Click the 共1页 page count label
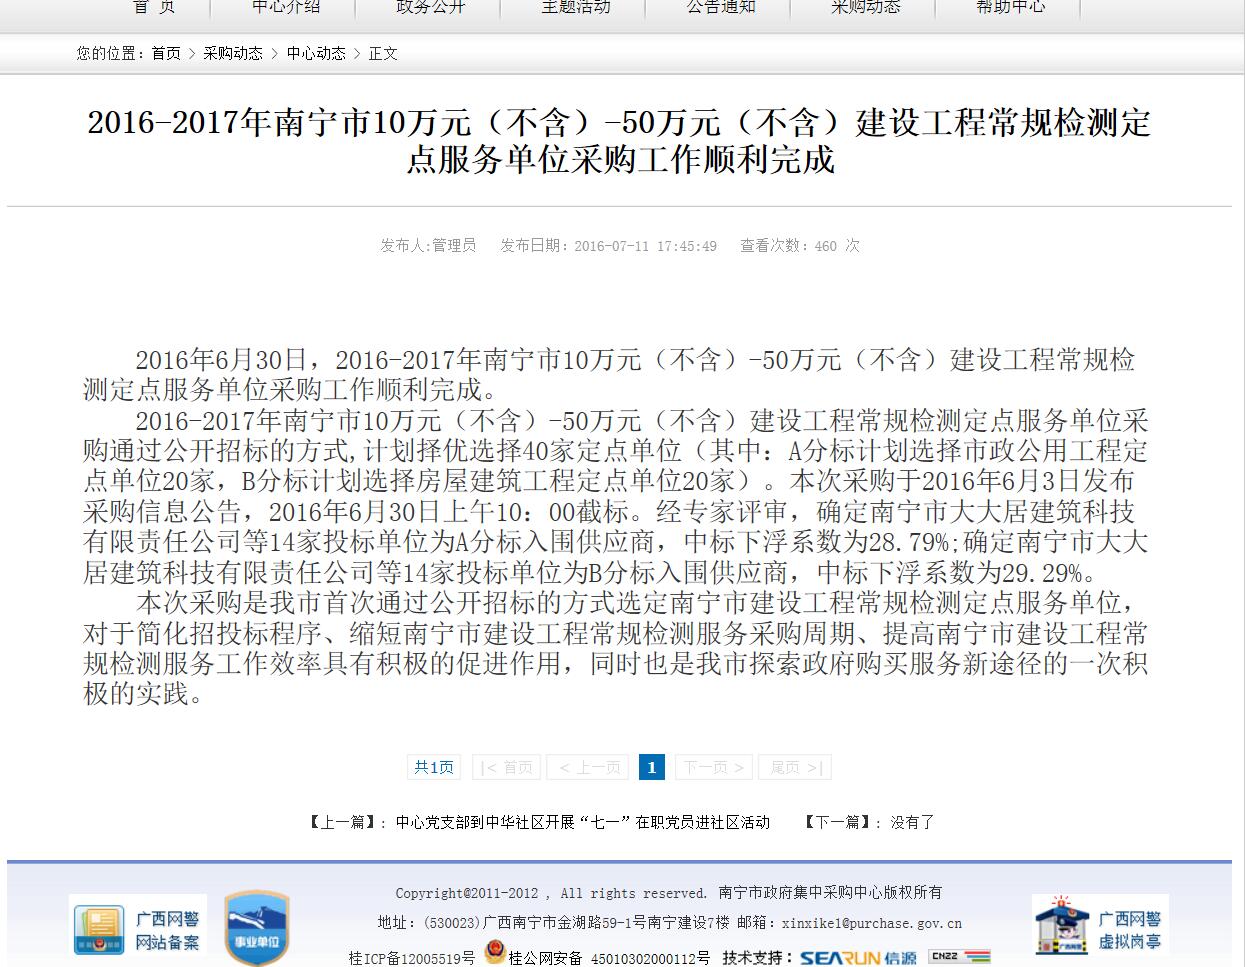 (434, 767)
